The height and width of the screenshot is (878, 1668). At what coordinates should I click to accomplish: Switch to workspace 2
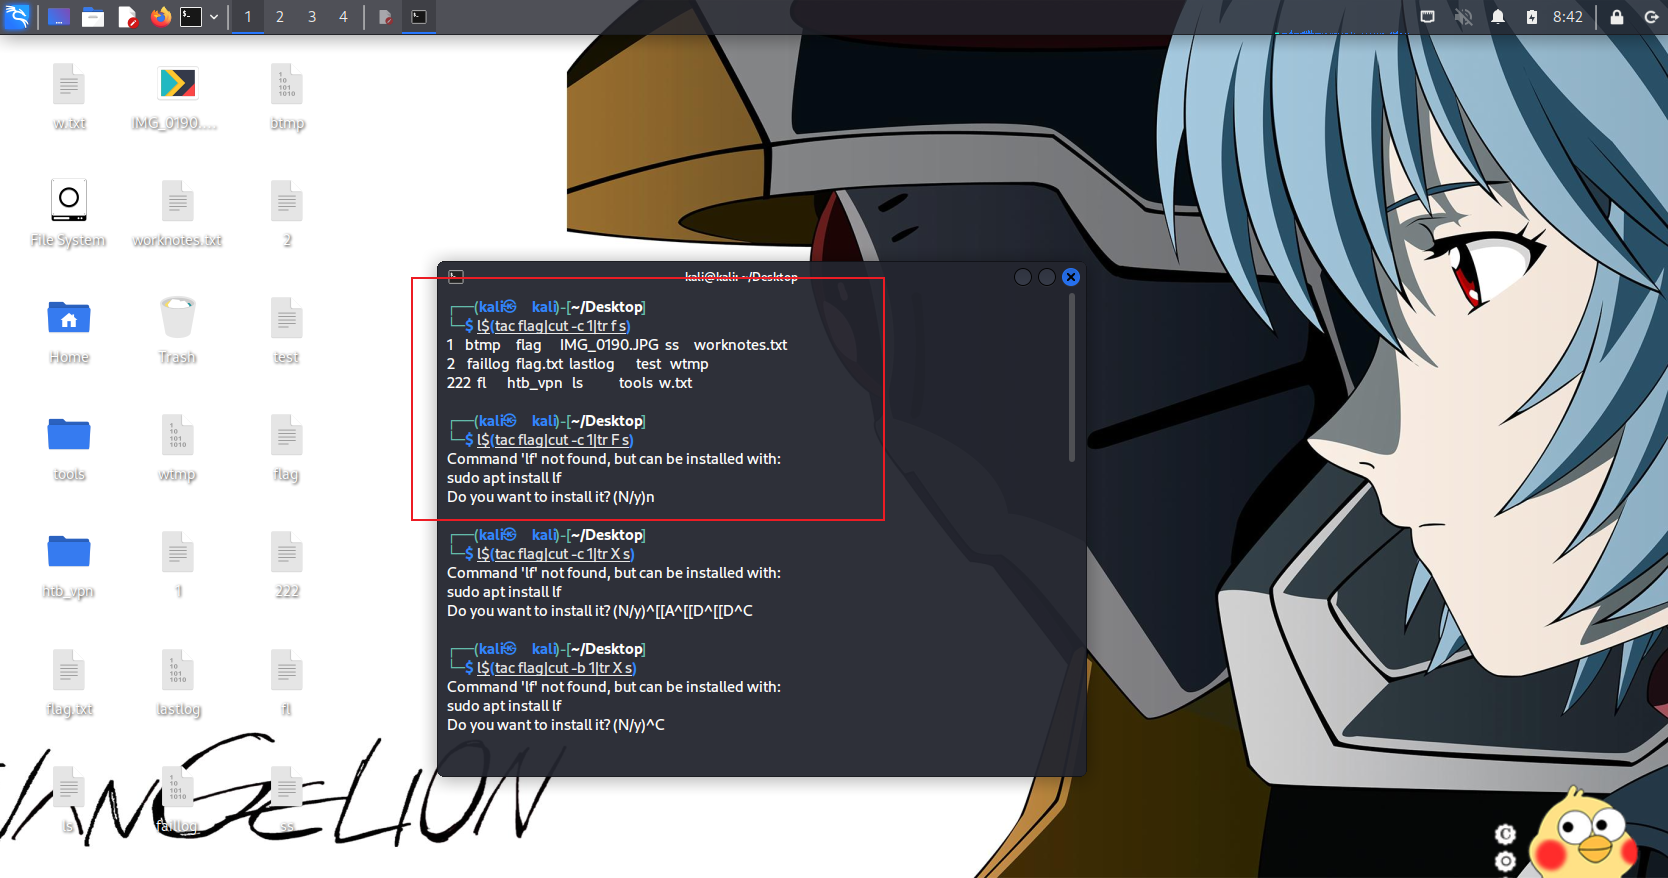[280, 17]
